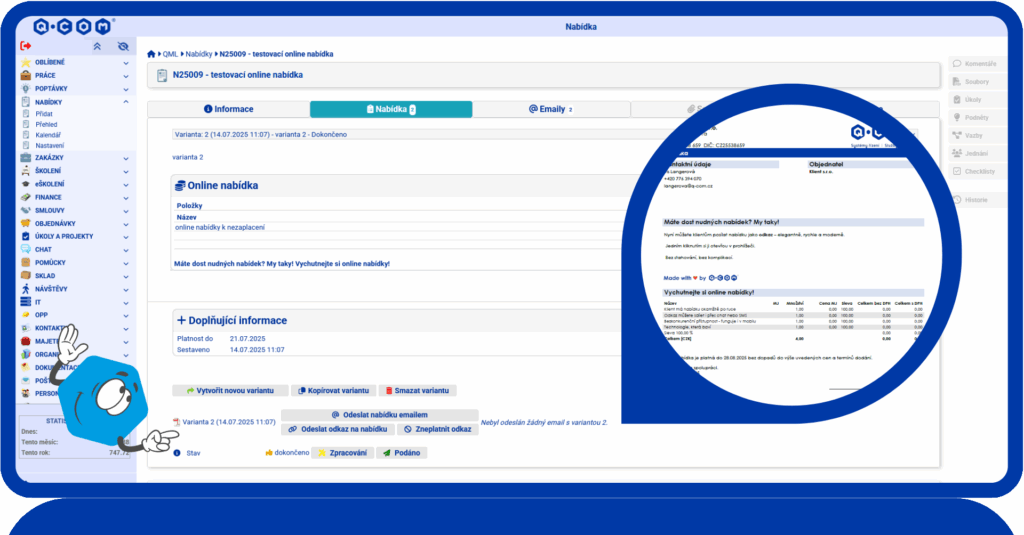Click QML in the breadcrumb
The width and height of the screenshot is (1024, 535).
pyautogui.click(x=170, y=54)
